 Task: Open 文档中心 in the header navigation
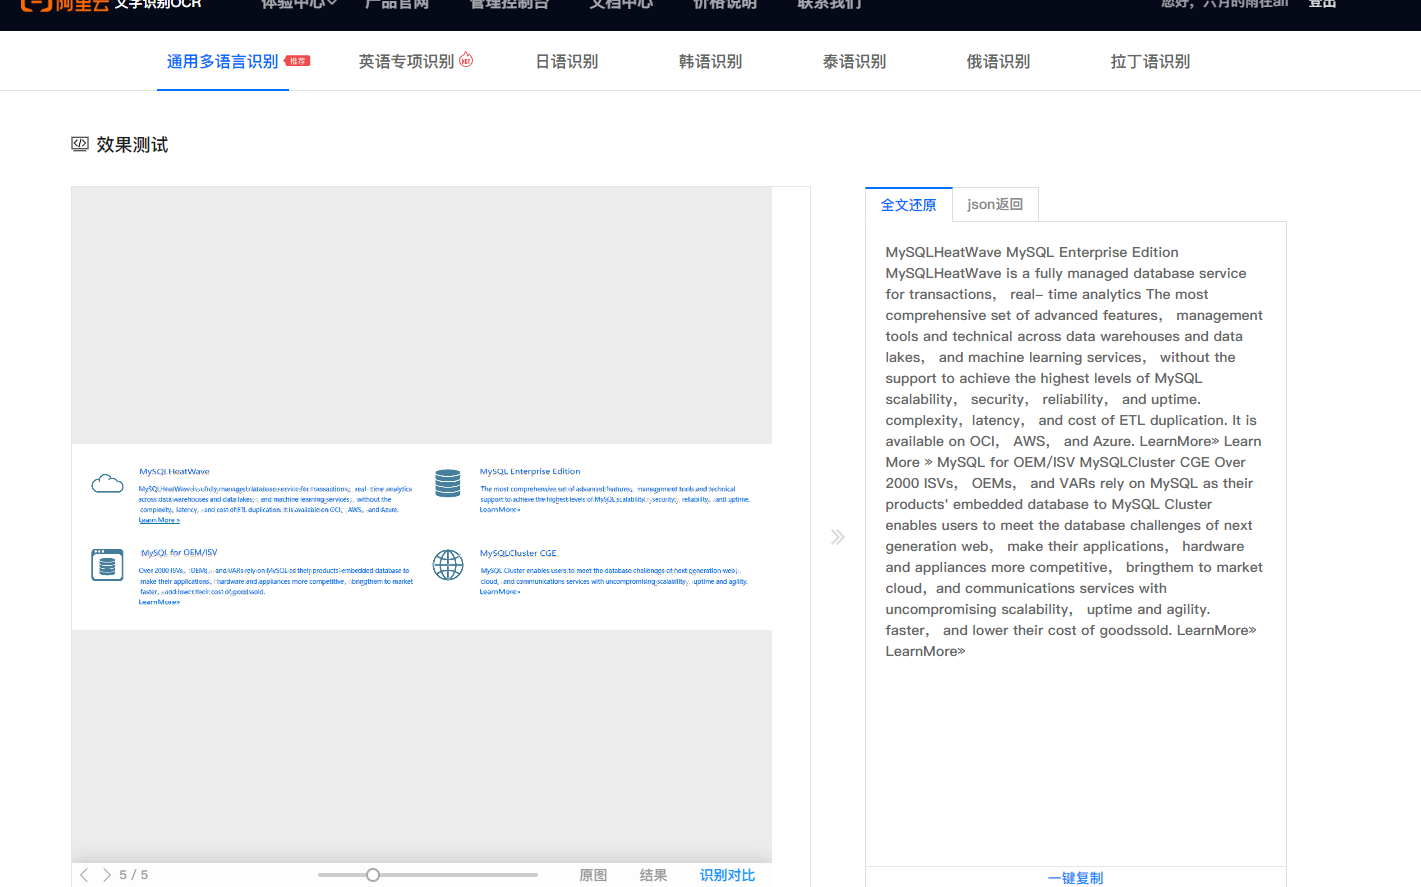coord(621,4)
